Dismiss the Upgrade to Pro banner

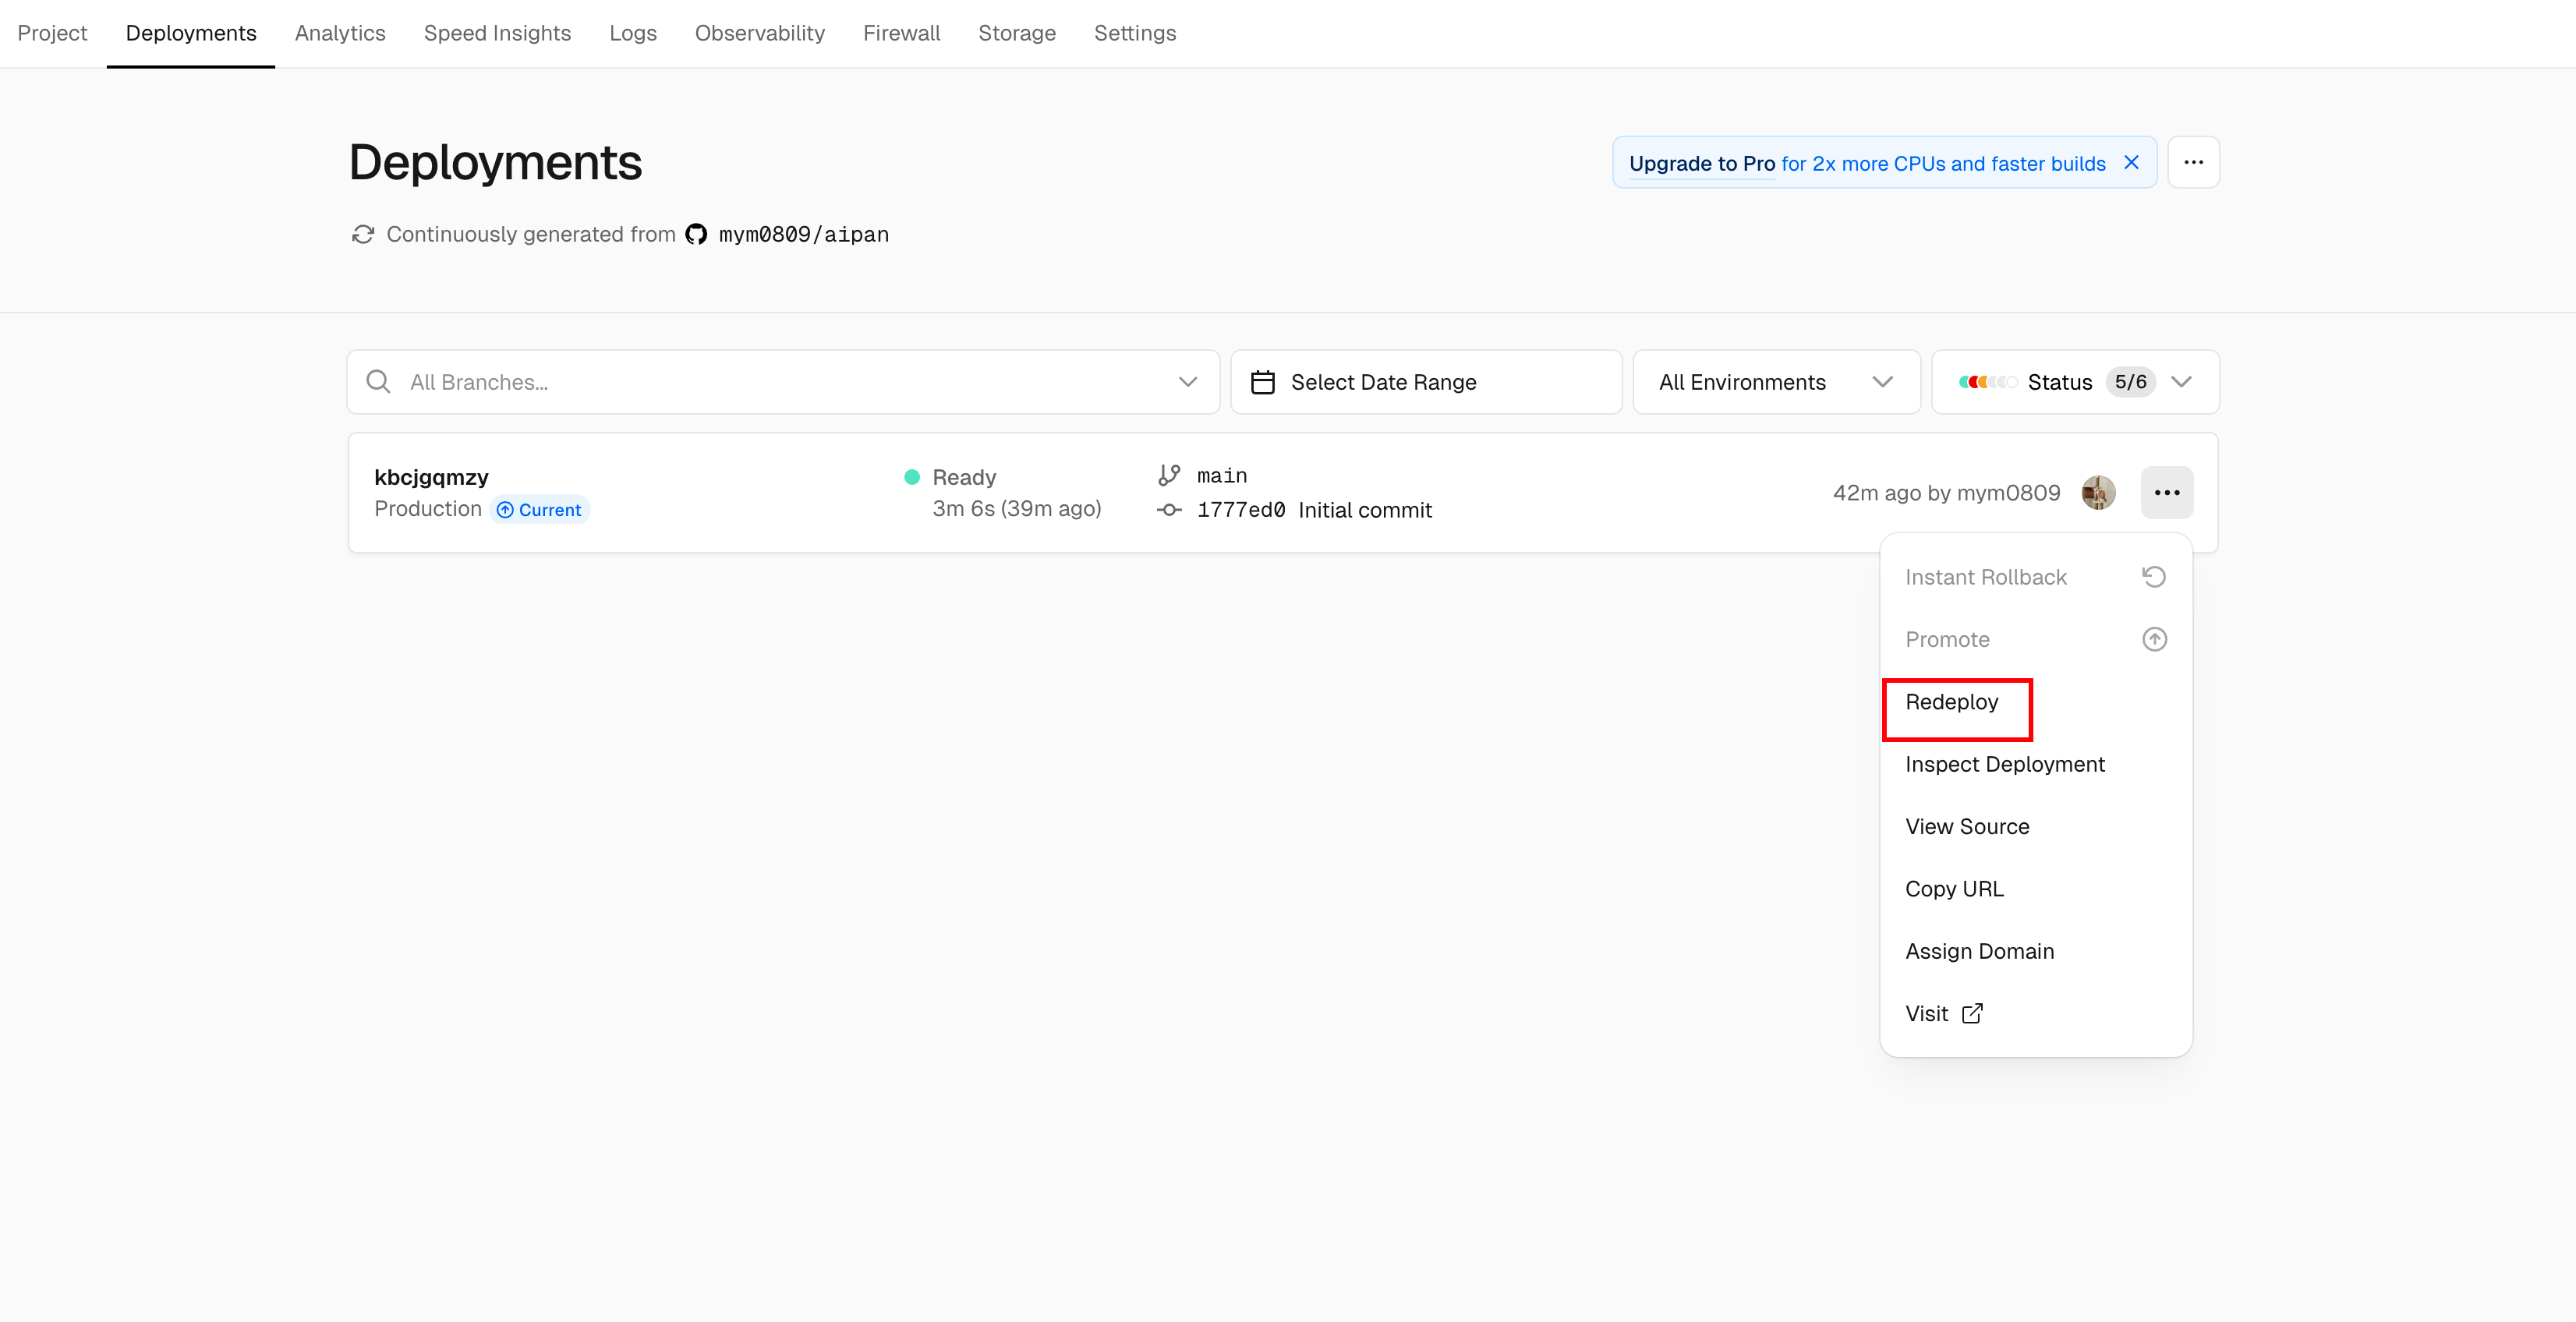pos(2131,162)
